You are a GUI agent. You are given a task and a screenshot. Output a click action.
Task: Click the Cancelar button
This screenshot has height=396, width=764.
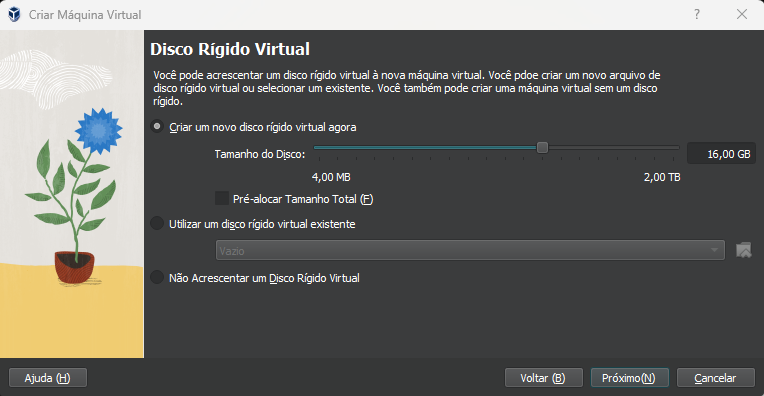click(x=716, y=378)
